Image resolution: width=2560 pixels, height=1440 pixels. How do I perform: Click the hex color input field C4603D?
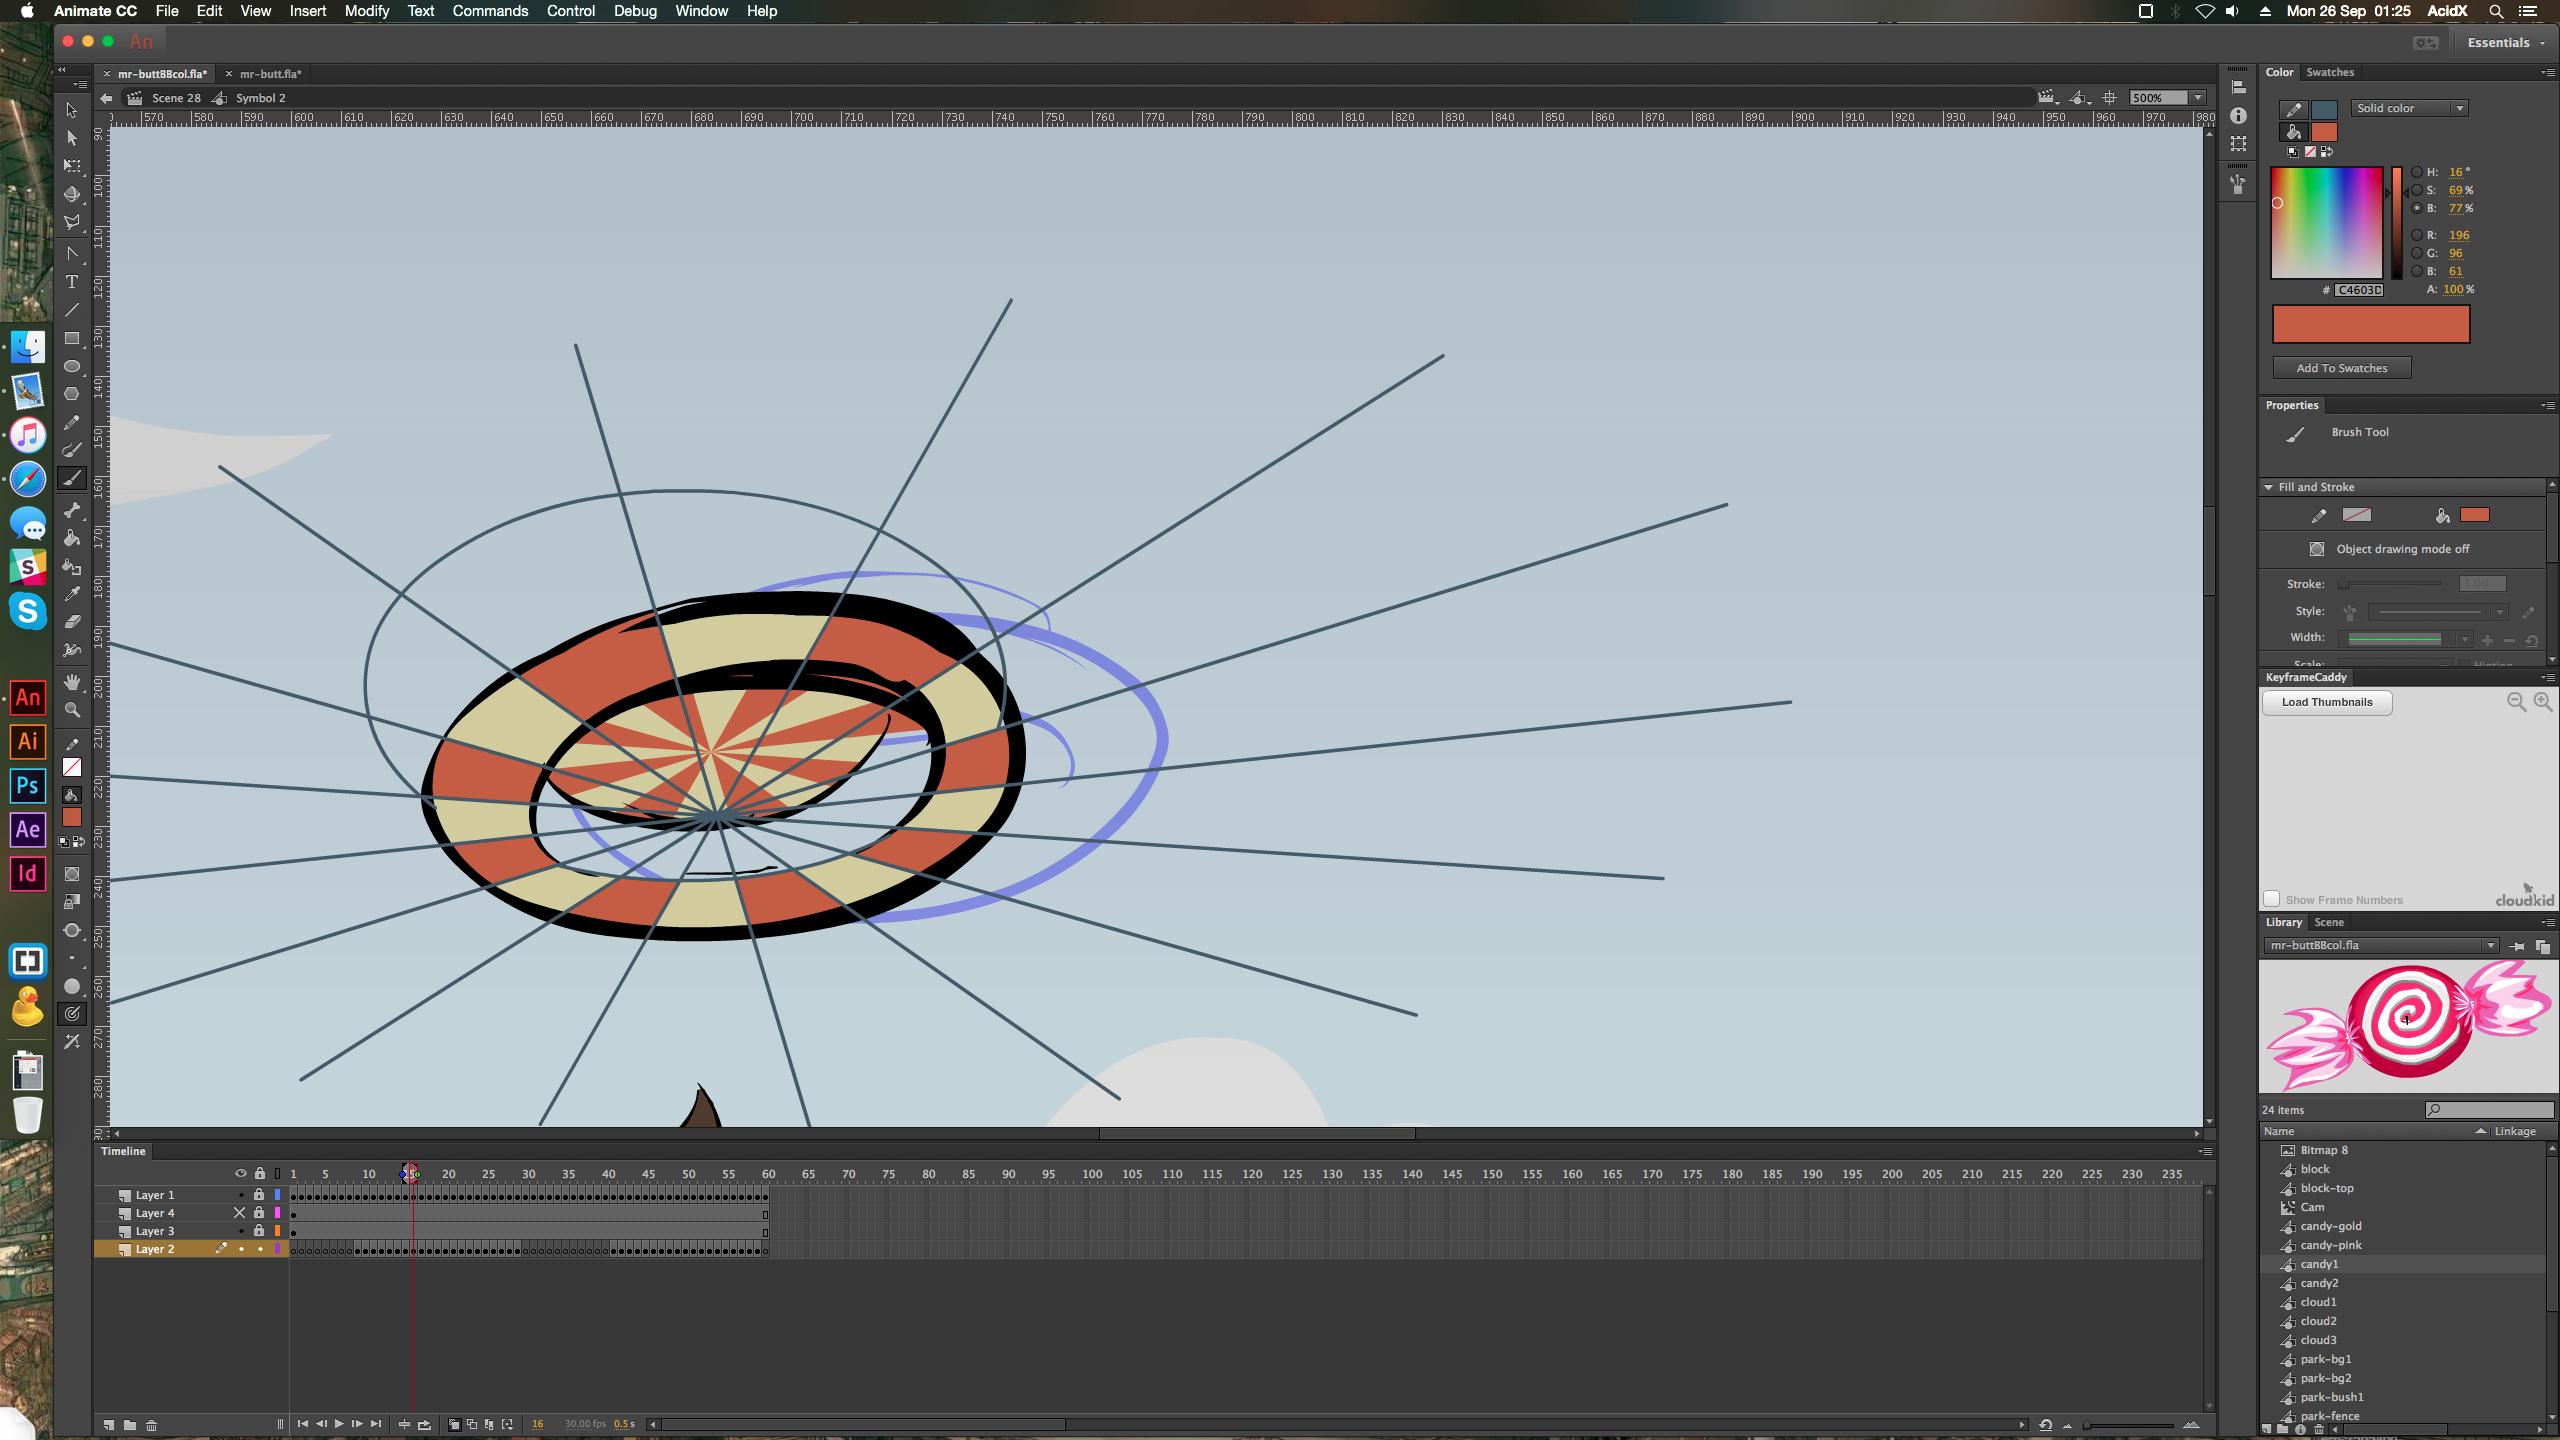[2359, 290]
